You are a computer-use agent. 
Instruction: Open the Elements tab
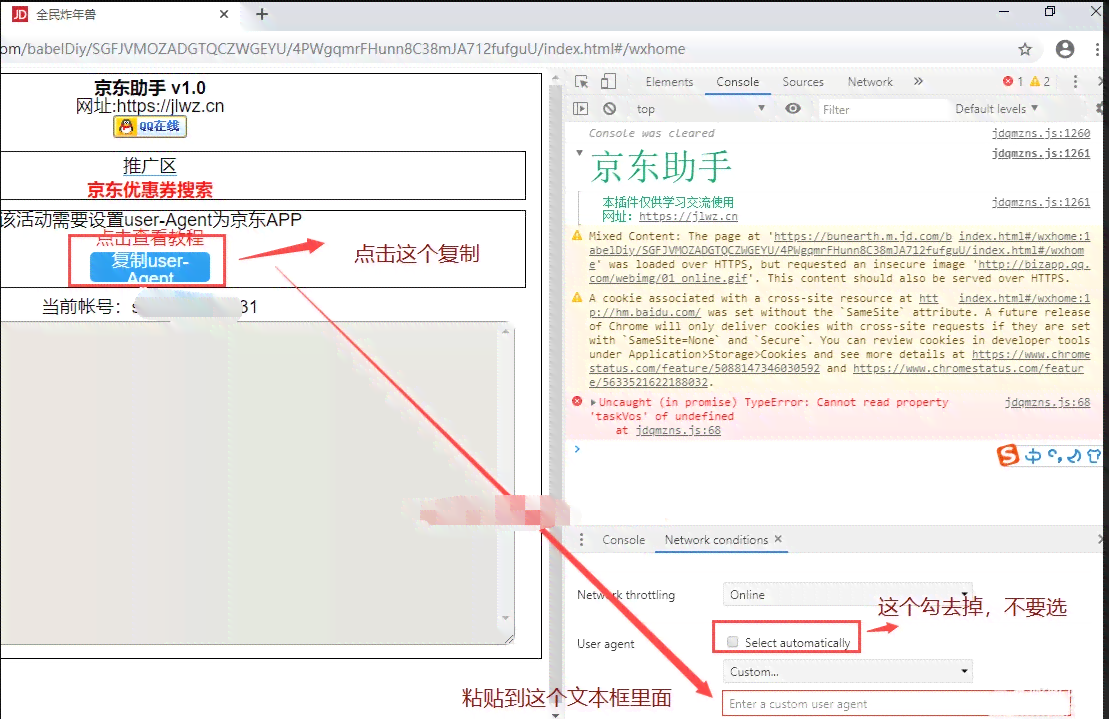pyautogui.click(x=669, y=82)
